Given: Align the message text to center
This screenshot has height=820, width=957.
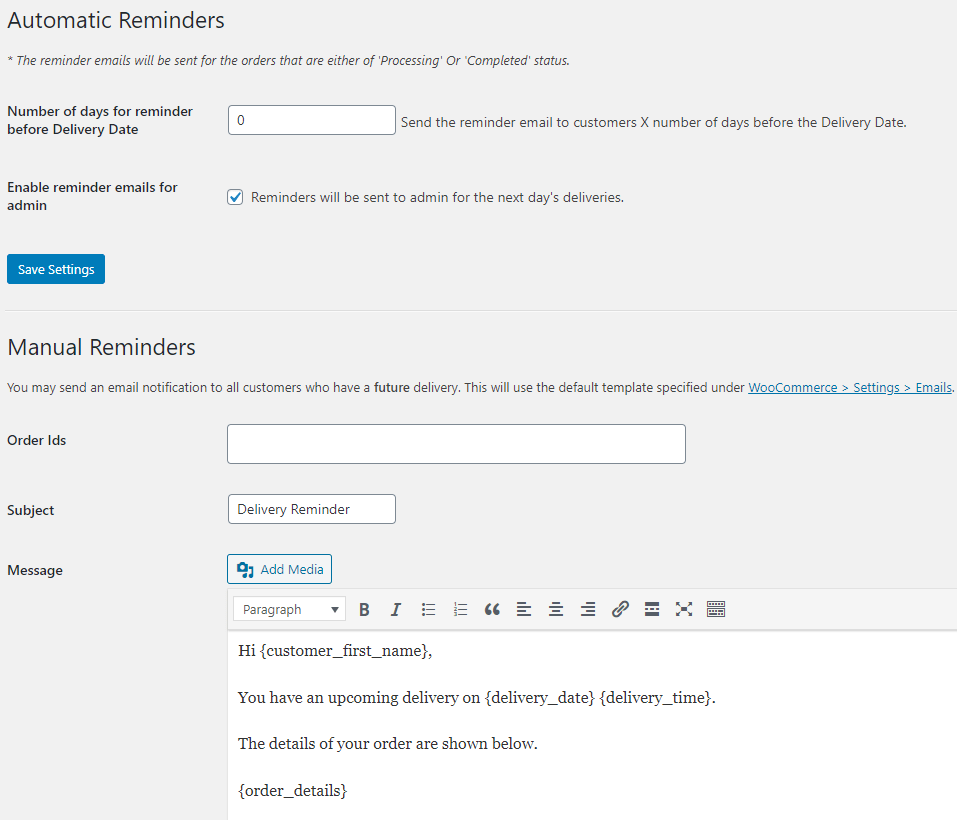Looking at the screenshot, I should (x=556, y=609).
